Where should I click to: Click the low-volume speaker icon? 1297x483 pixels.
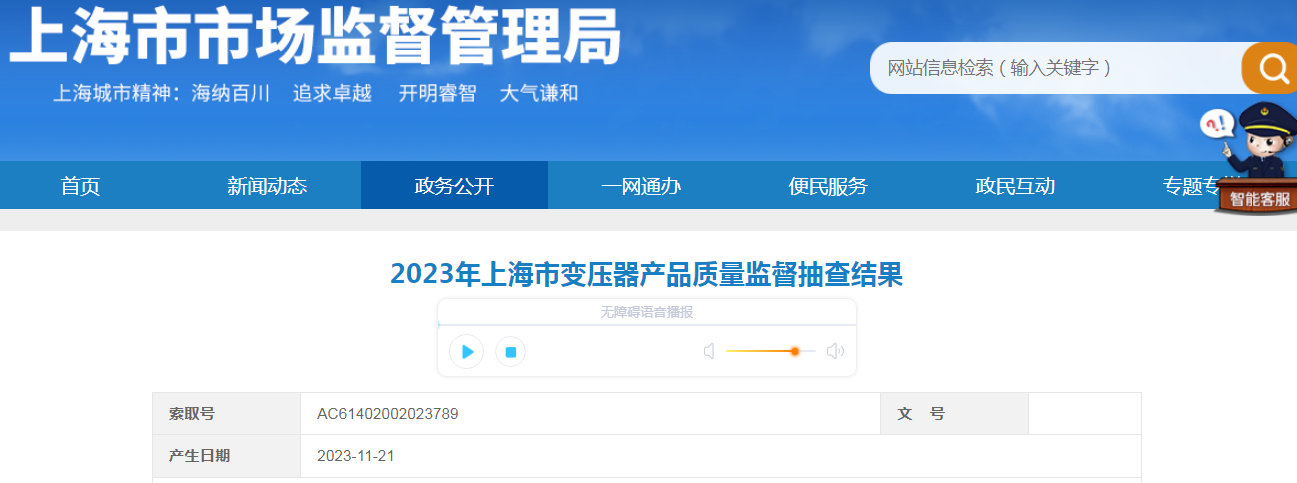pos(709,351)
